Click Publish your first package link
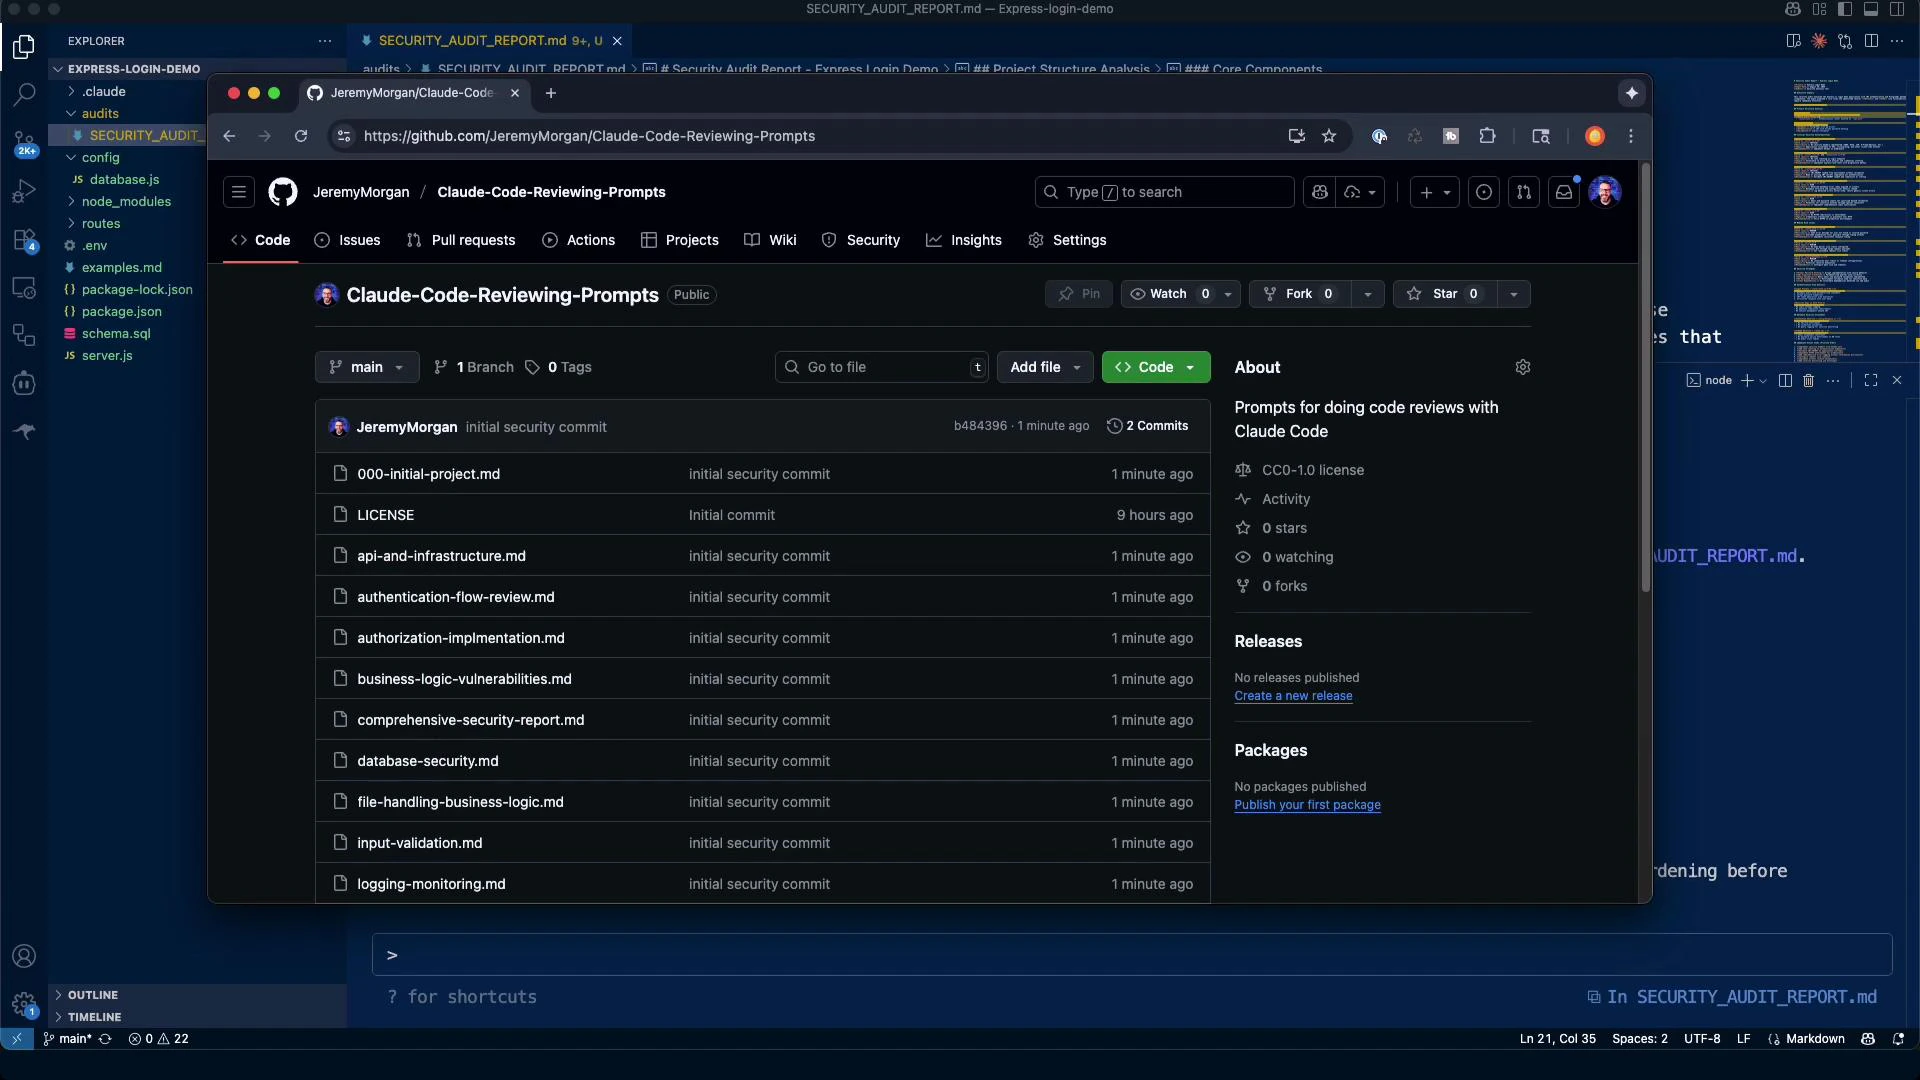1920x1080 pixels. tap(1307, 805)
